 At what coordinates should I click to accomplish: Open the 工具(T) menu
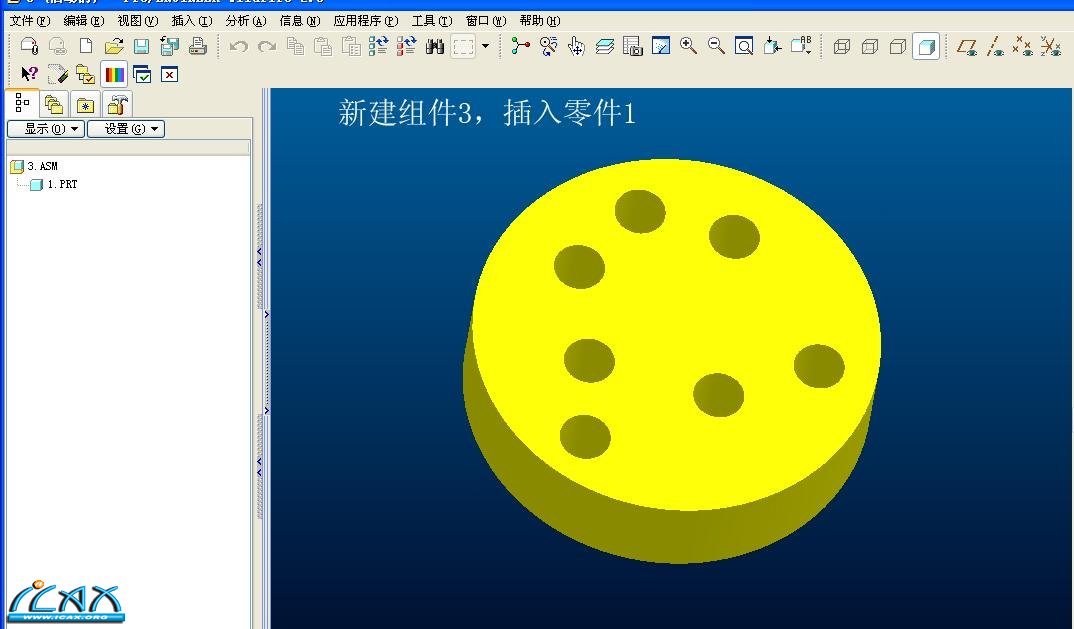[x=432, y=21]
